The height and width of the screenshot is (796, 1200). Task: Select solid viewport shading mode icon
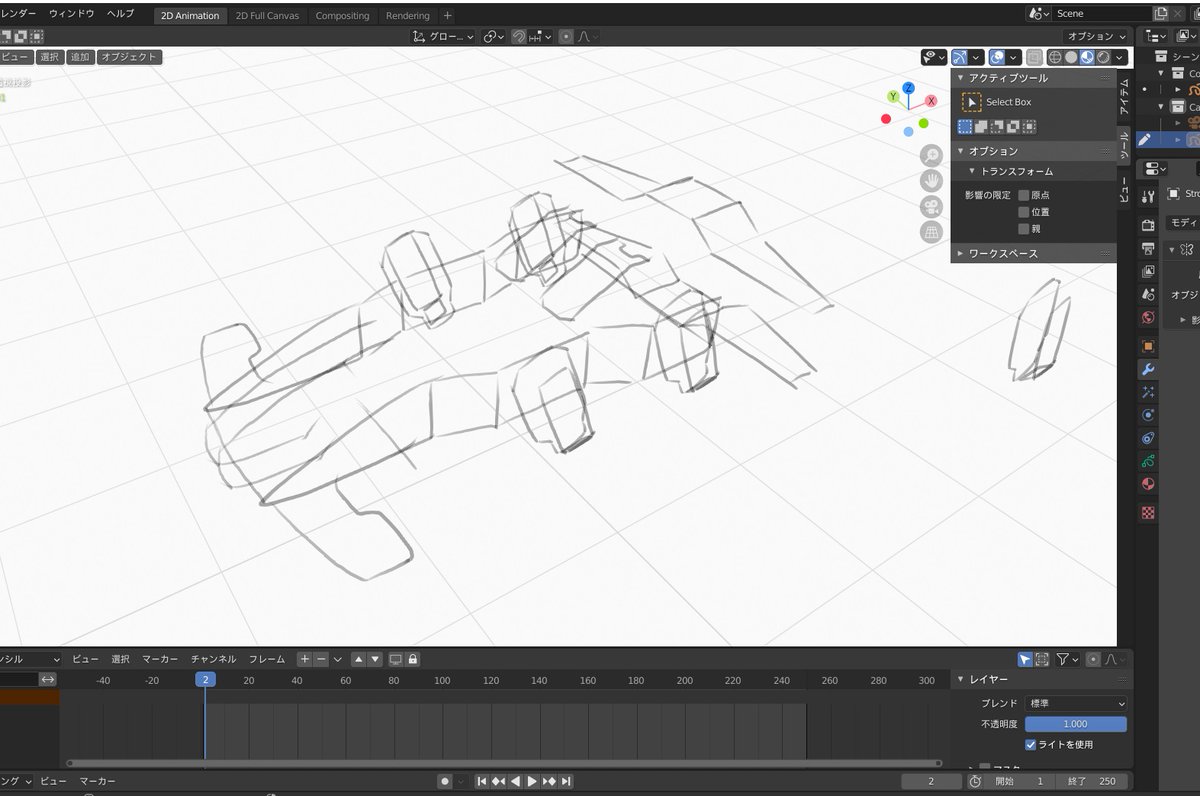click(x=1071, y=58)
